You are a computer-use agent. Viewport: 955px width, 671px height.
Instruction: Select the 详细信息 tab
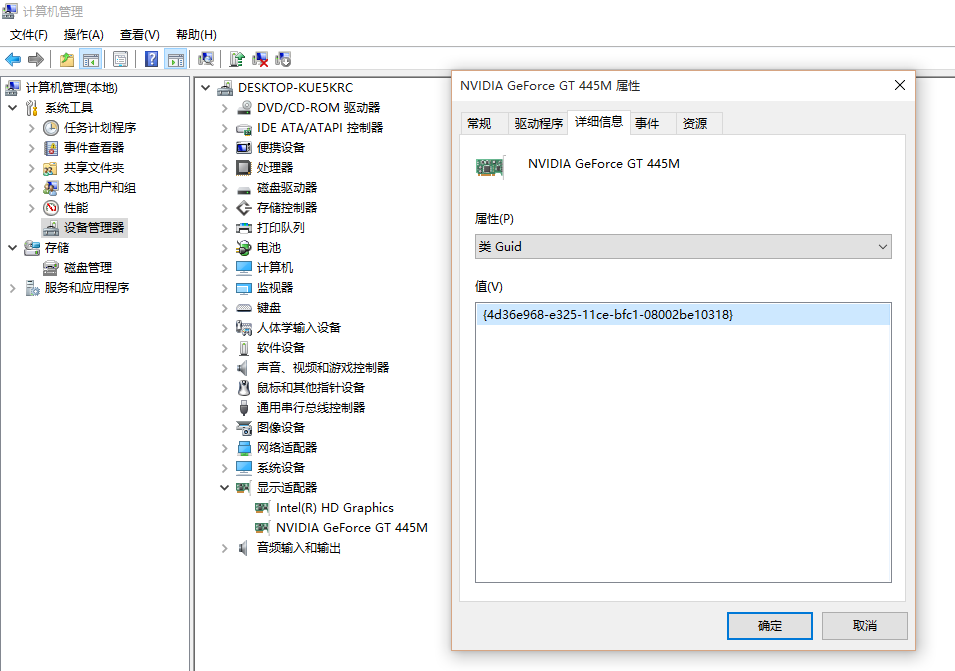pos(599,122)
